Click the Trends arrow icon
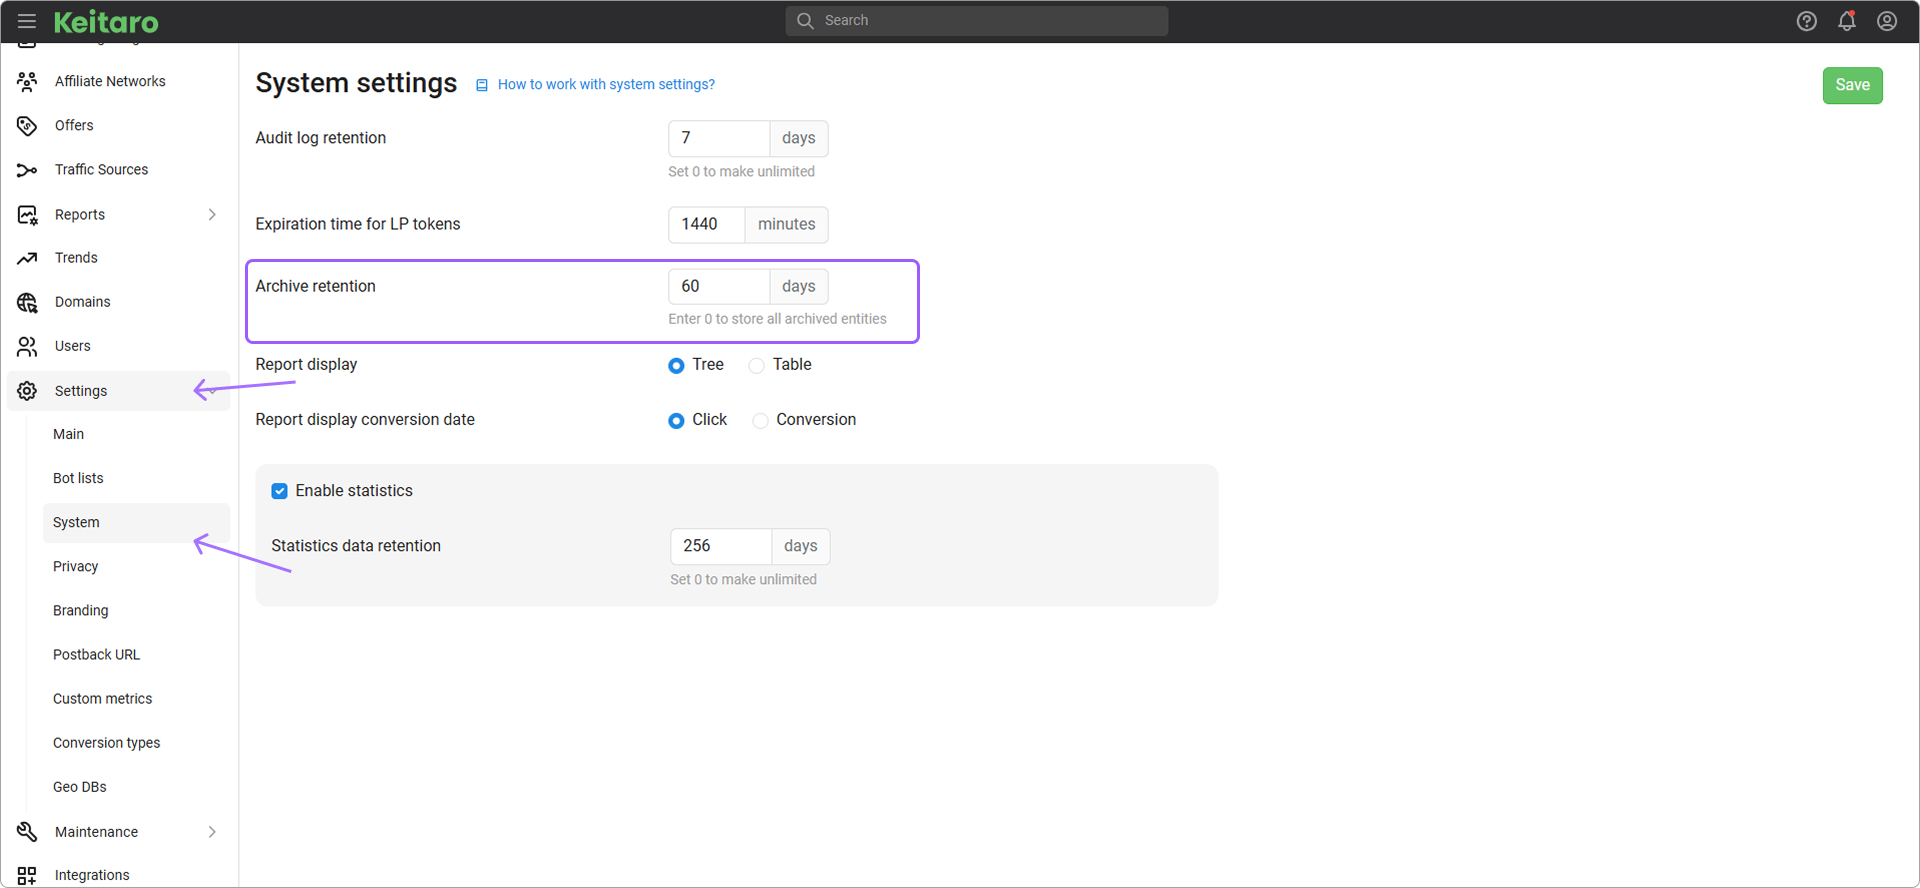1920x888 pixels. tap(27, 258)
